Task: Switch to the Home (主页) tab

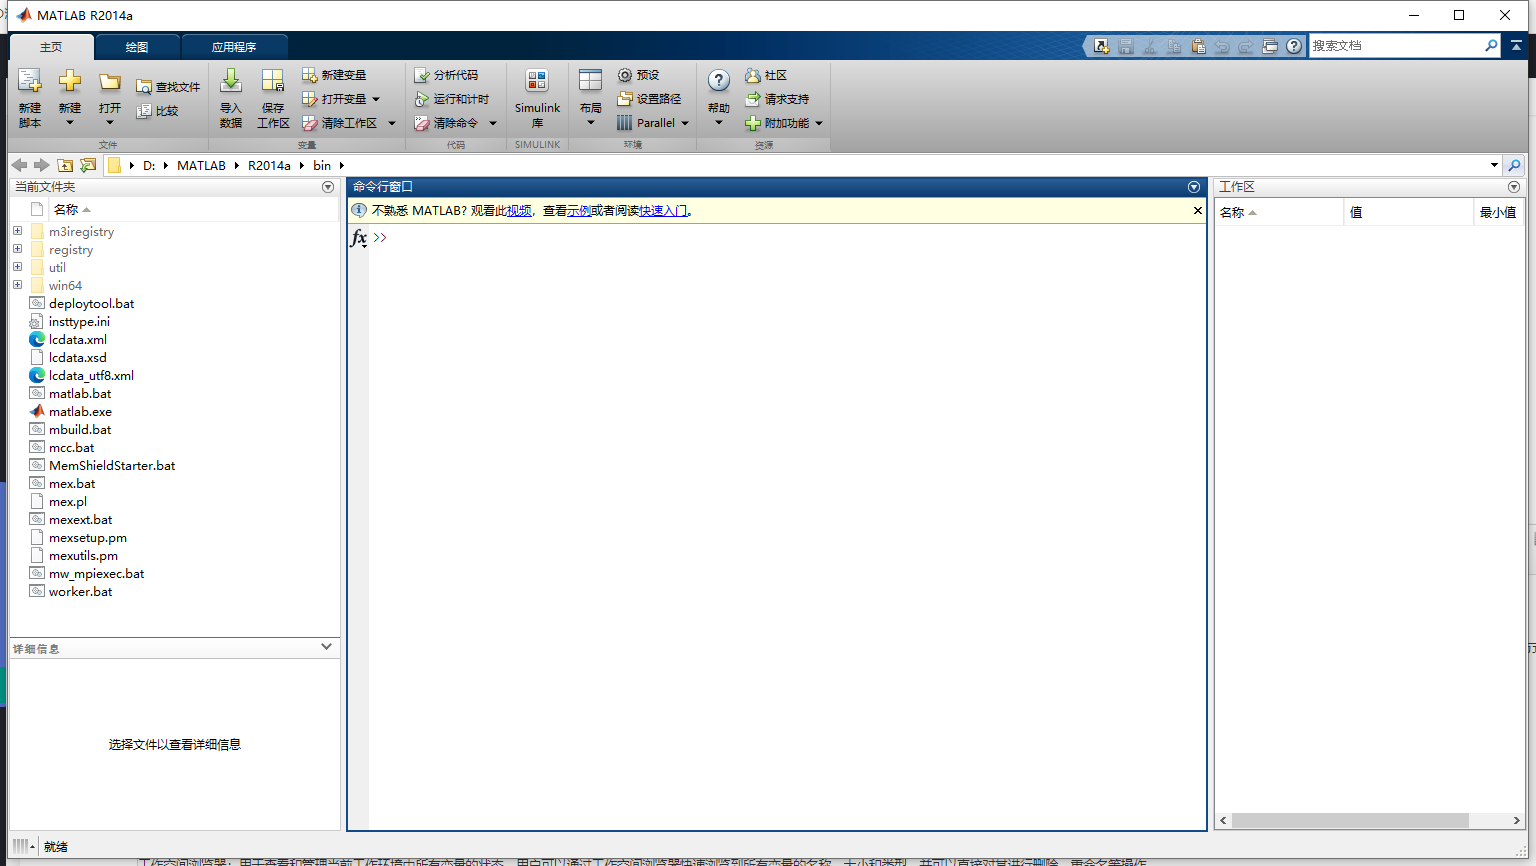Action: (x=51, y=47)
